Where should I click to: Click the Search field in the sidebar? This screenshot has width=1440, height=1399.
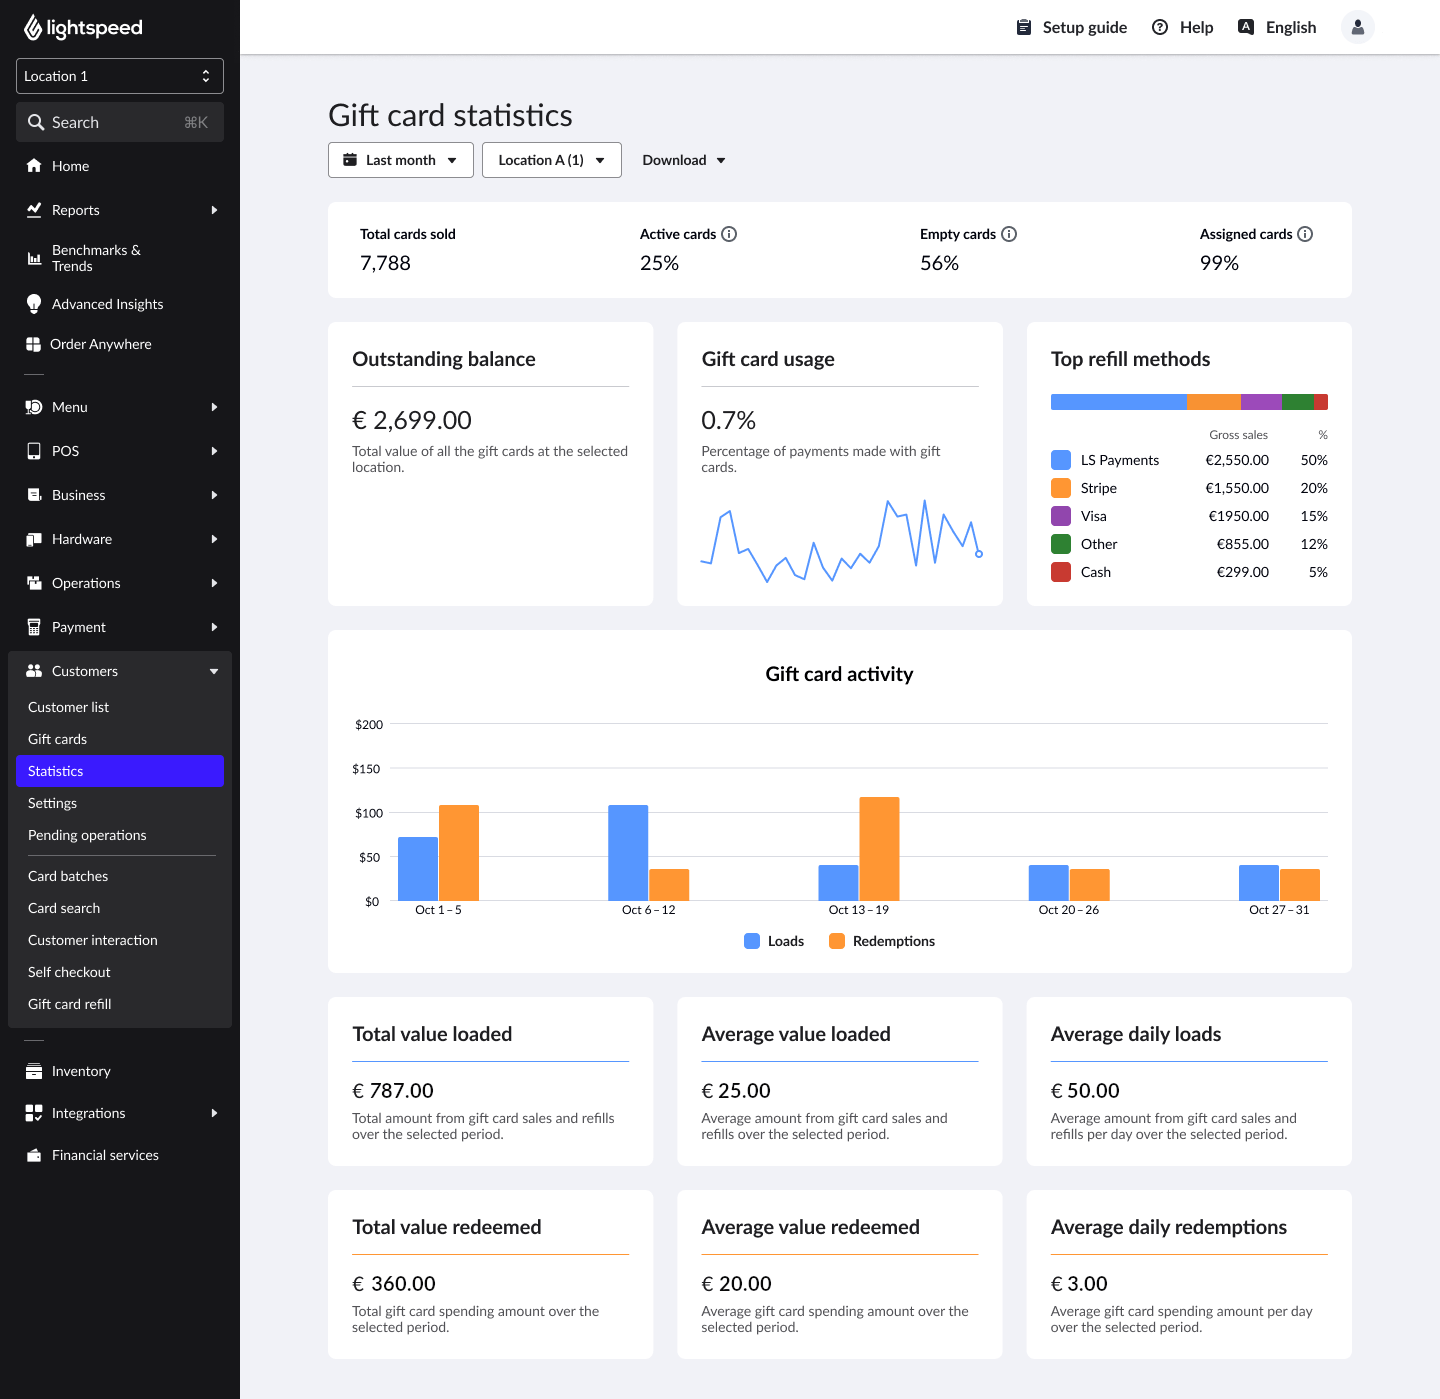119,122
